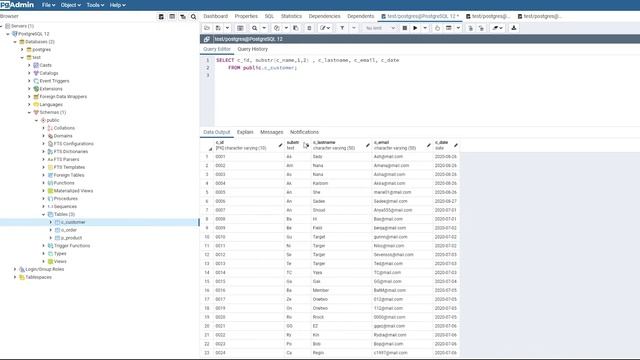Select row 10 header in data output

pyautogui.click(x=207, y=237)
